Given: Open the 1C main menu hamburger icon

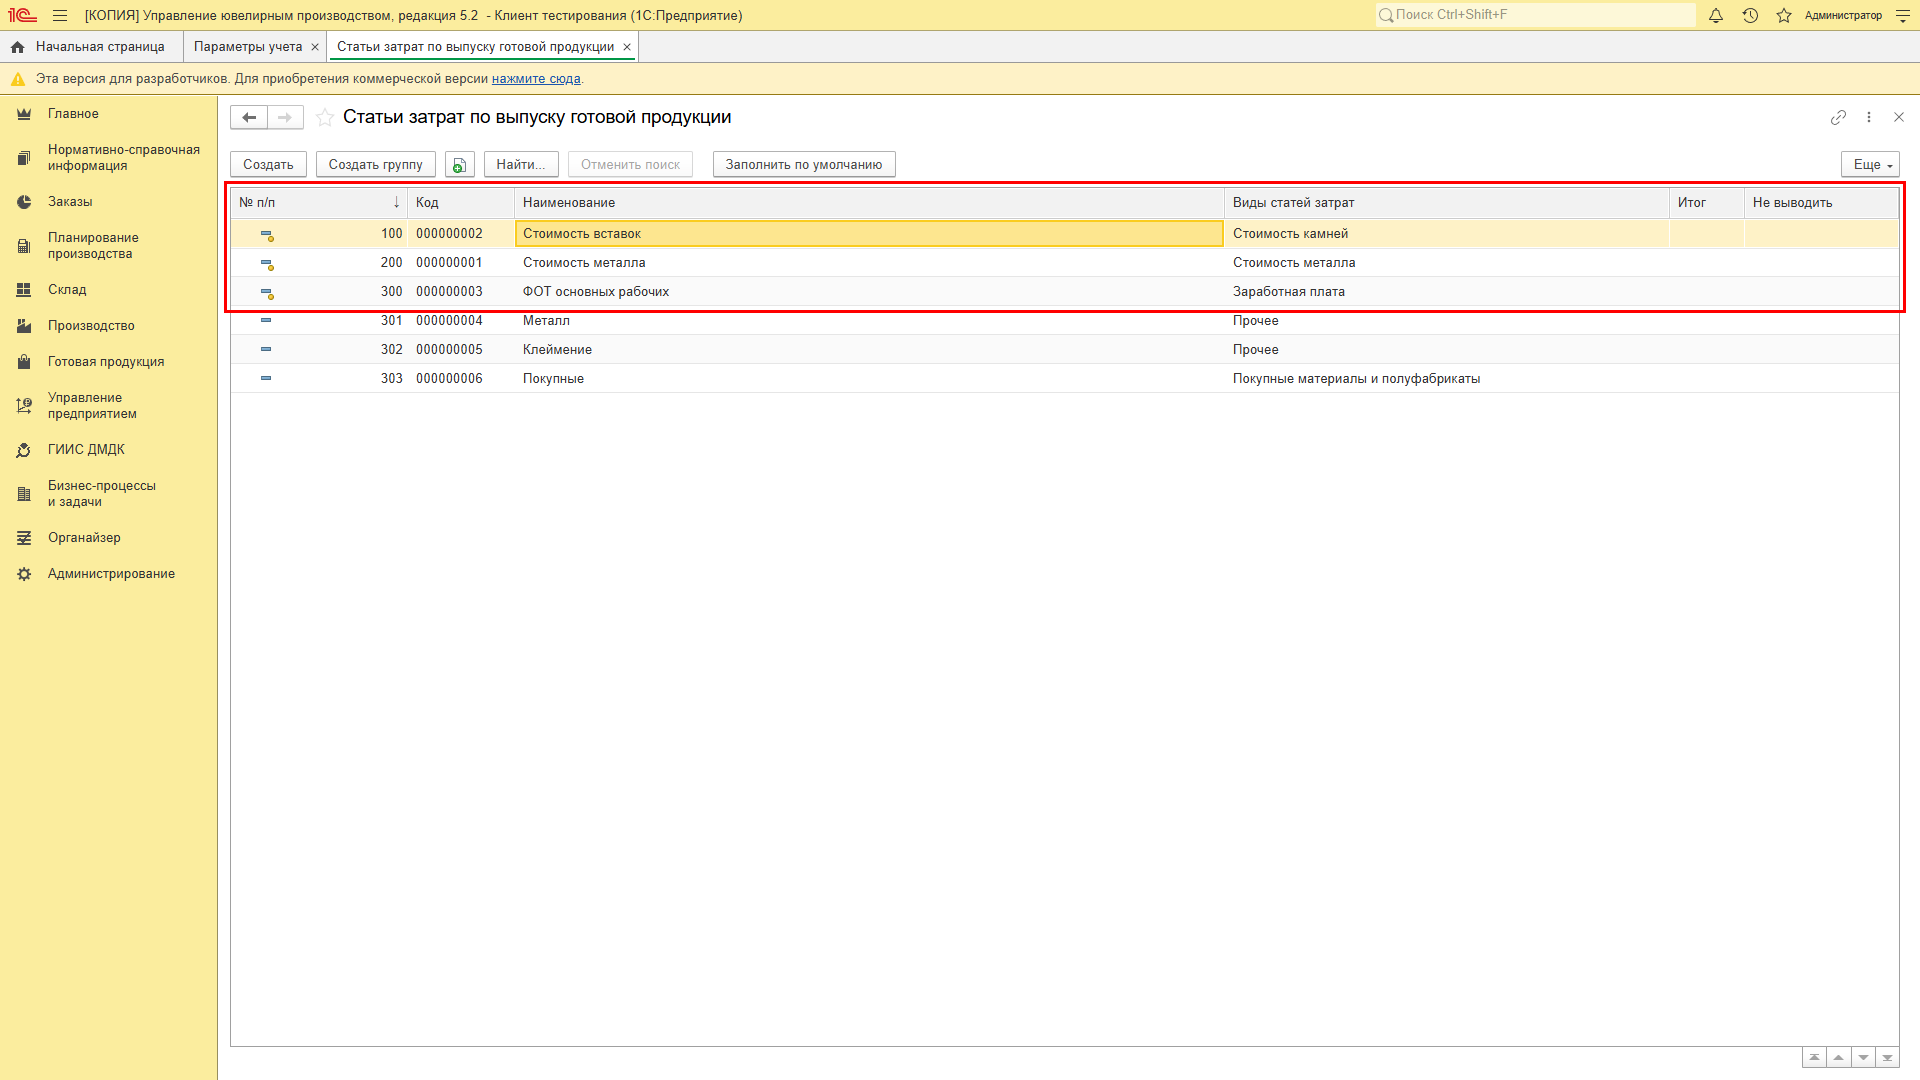Looking at the screenshot, I should tap(60, 15).
